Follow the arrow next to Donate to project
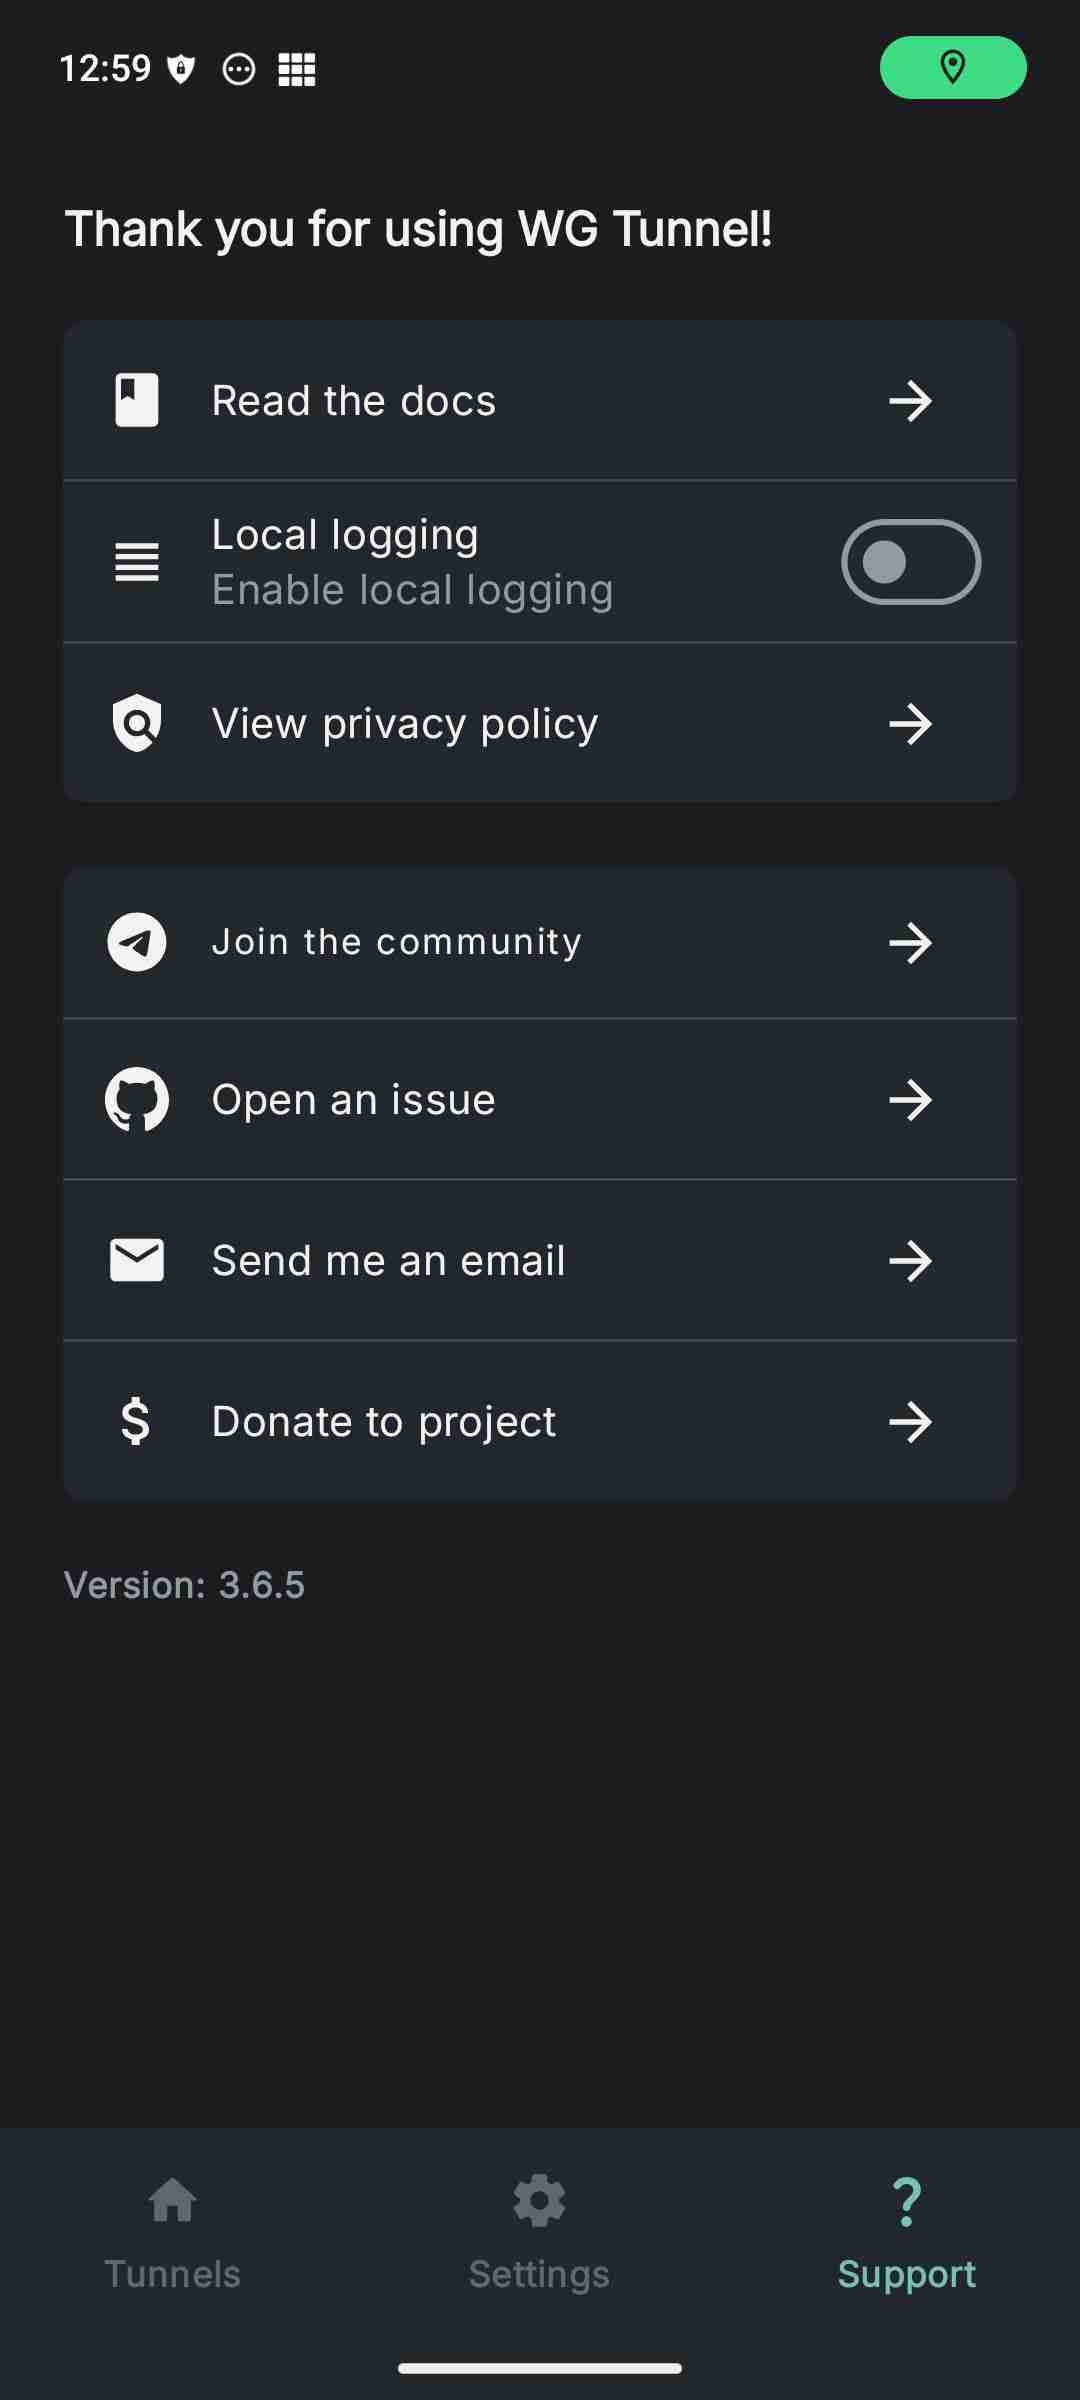This screenshot has width=1080, height=2400. tap(910, 1421)
